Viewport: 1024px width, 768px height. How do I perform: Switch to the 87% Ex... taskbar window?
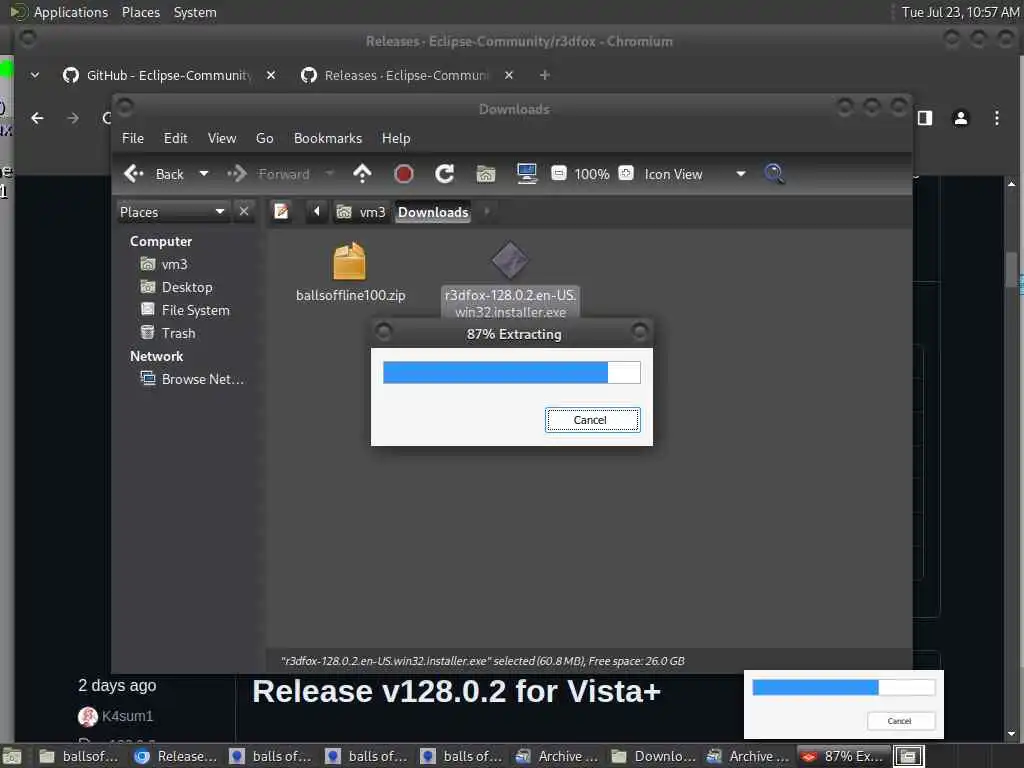(x=843, y=756)
